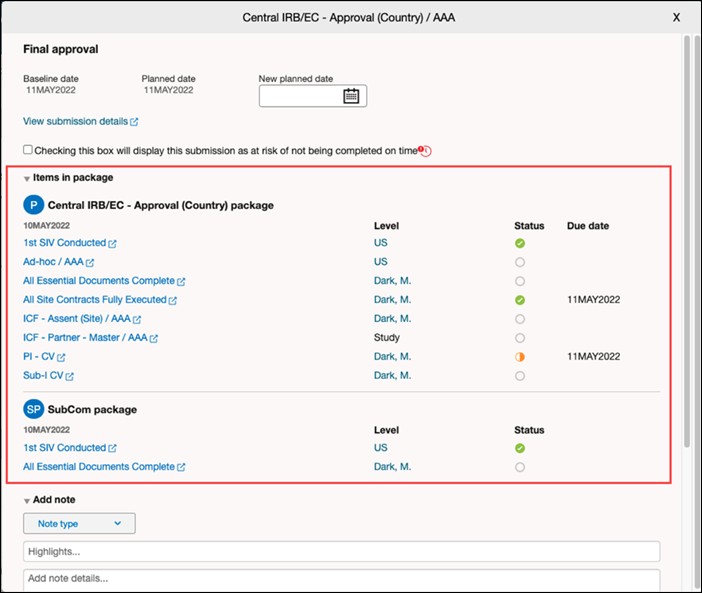702x593 pixels.
Task: Click the at-risk info warning icon
Action: (x=425, y=151)
